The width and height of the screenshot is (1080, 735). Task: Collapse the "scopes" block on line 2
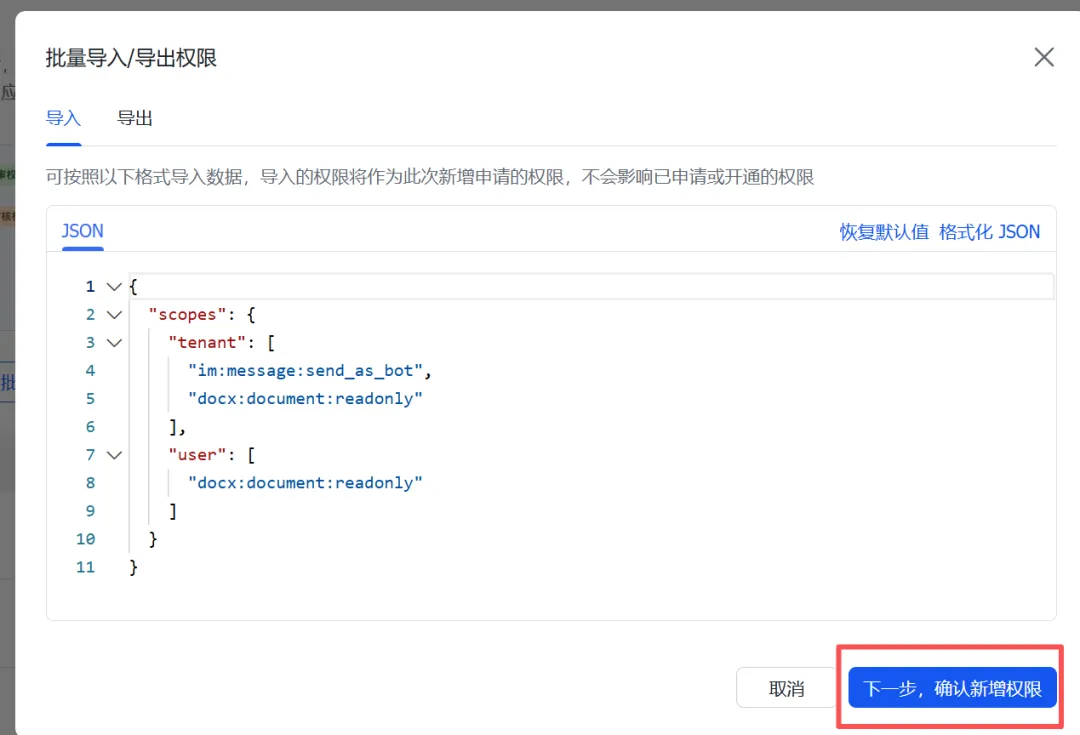(x=114, y=315)
